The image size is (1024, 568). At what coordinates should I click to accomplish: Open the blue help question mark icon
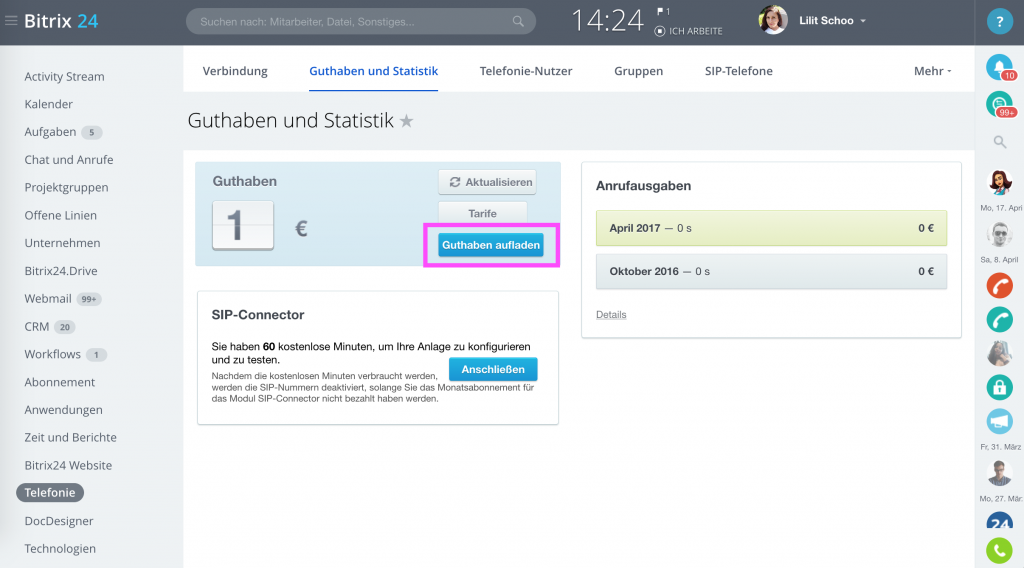[999, 22]
